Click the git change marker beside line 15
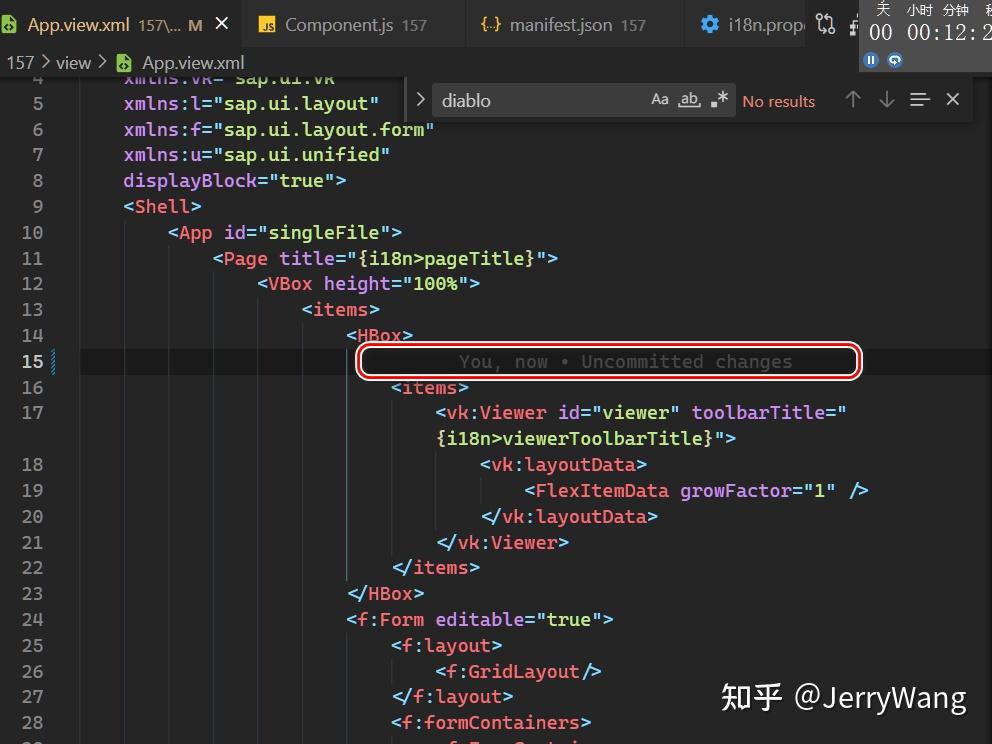The width and height of the screenshot is (992, 744). (x=53, y=361)
